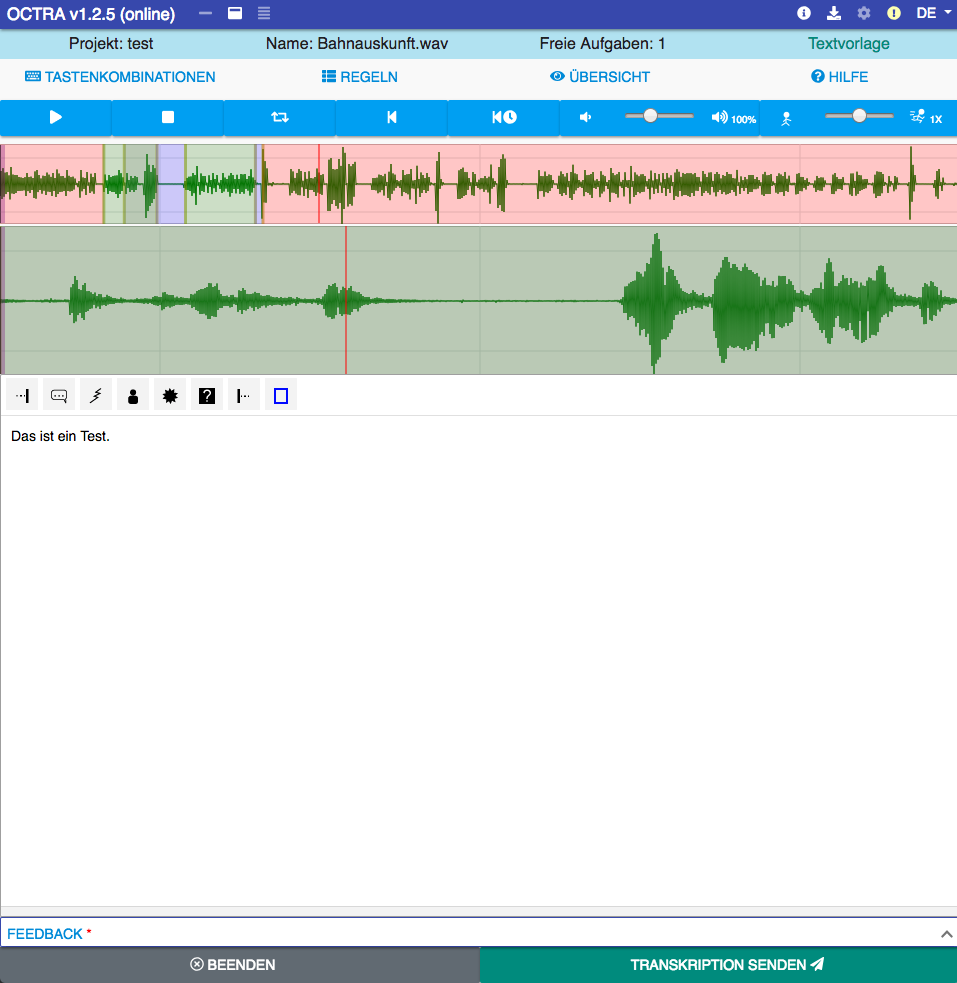Expand the Feedback panel chevron

tap(946, 933)
